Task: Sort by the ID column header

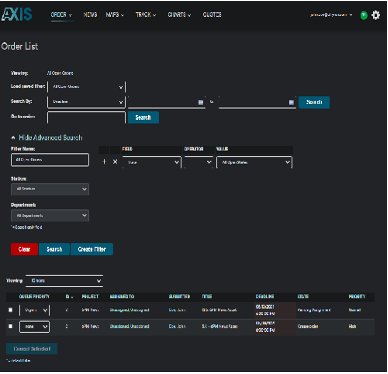Action: coord(69,297)
